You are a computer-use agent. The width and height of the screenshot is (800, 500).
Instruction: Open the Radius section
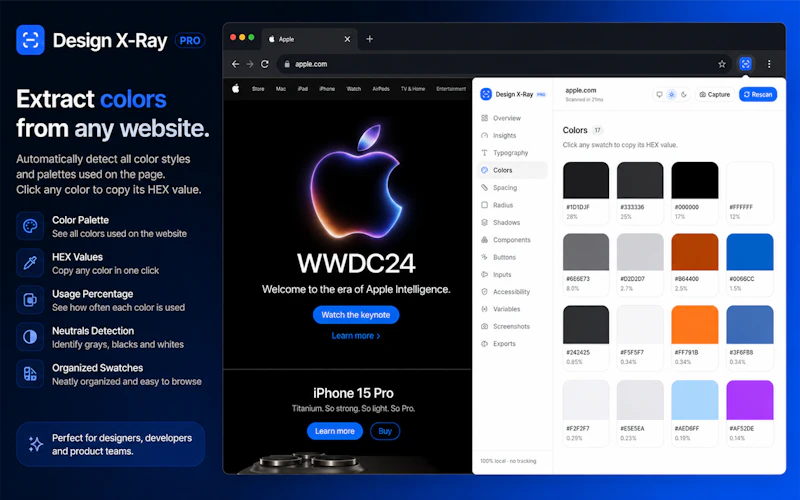pos(513,205)
